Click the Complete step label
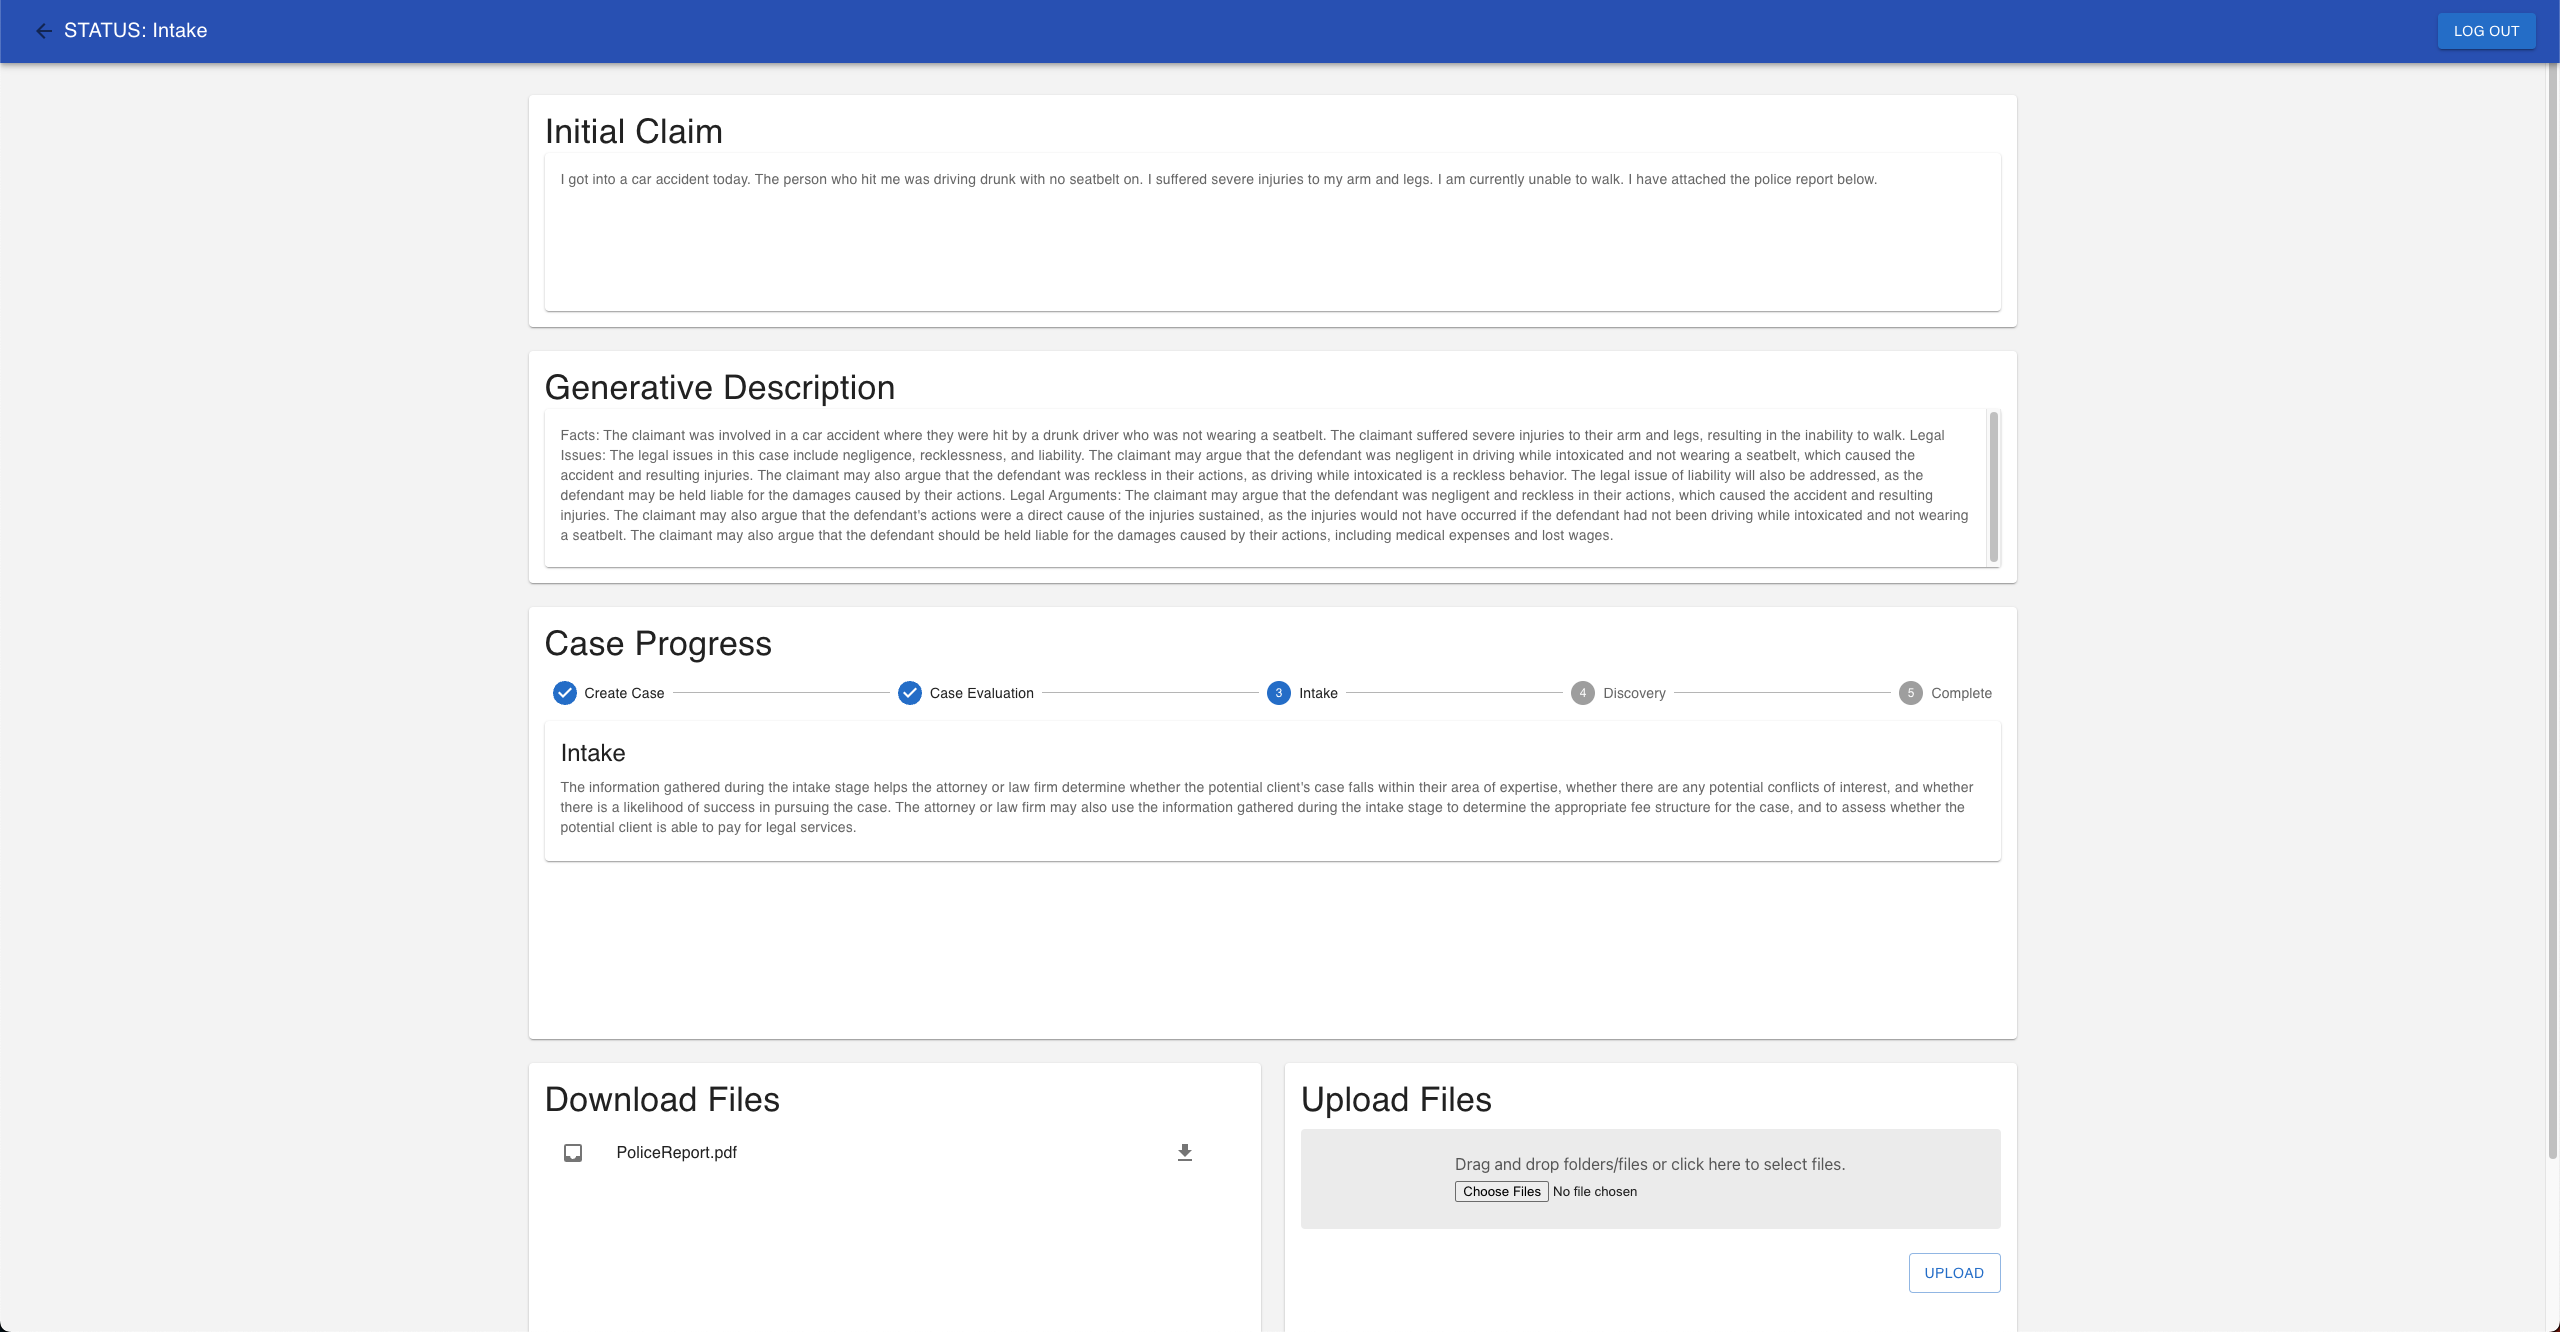This screenshot has width=2560, height=1332. [1960, 693]
